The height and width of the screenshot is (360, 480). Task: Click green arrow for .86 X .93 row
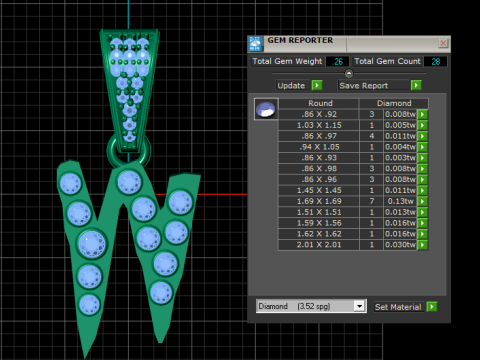[422, 158]
